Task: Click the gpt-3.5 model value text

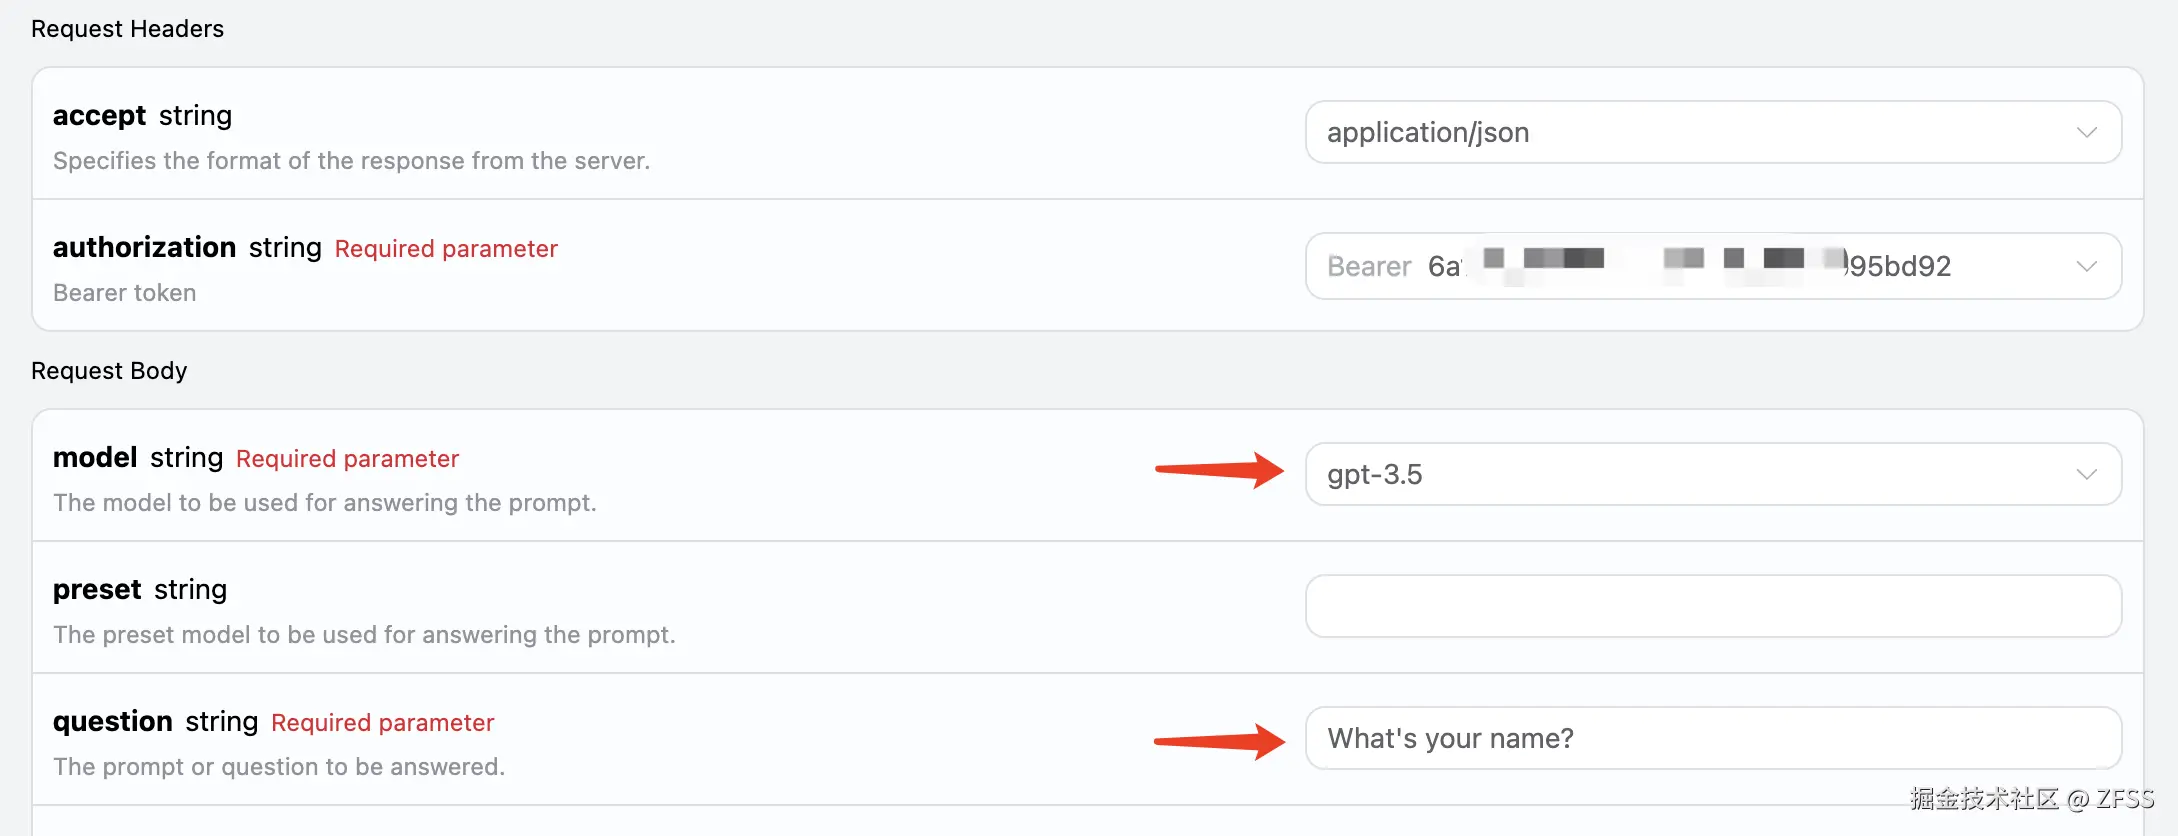Action: [x=1374, y=474]
